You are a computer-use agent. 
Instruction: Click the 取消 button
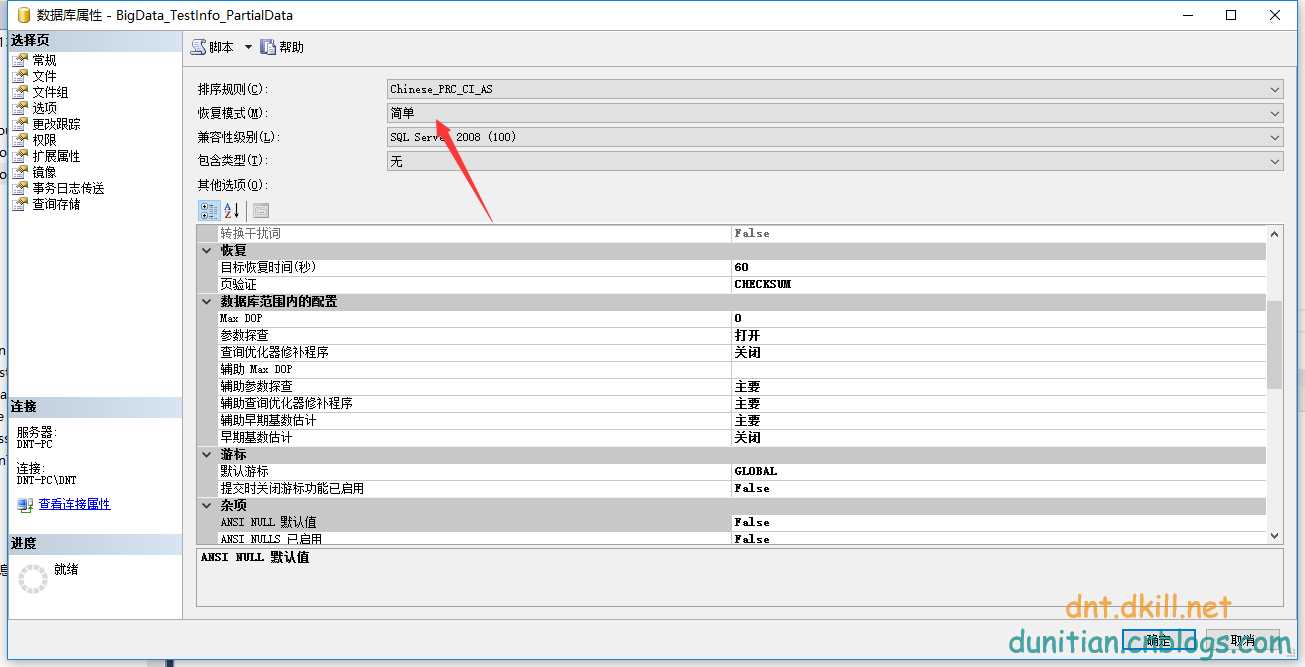pyautogui.click(x=1244, y=640)
